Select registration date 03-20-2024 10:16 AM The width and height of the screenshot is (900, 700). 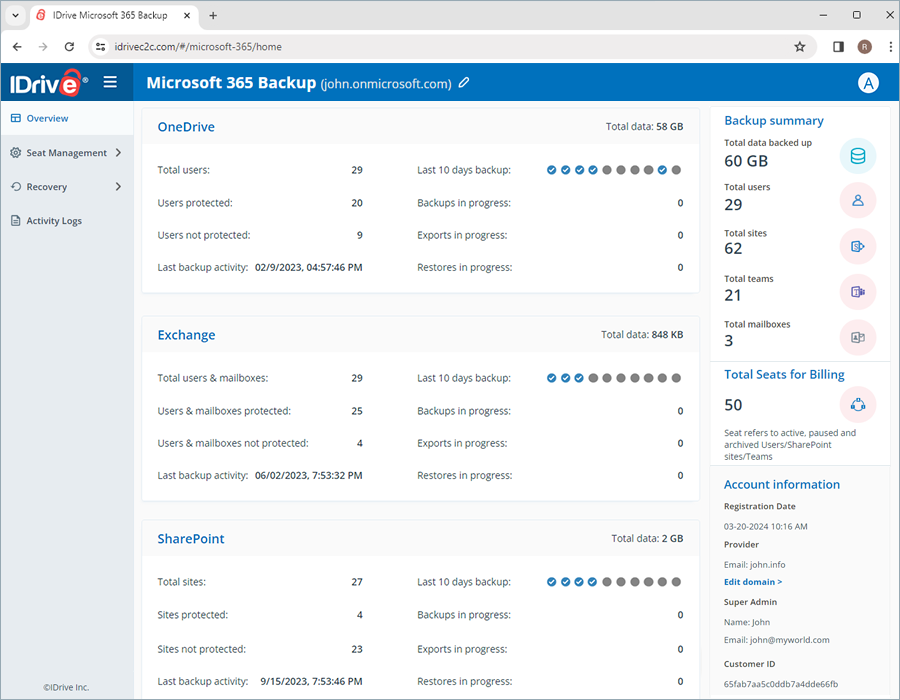765,526
